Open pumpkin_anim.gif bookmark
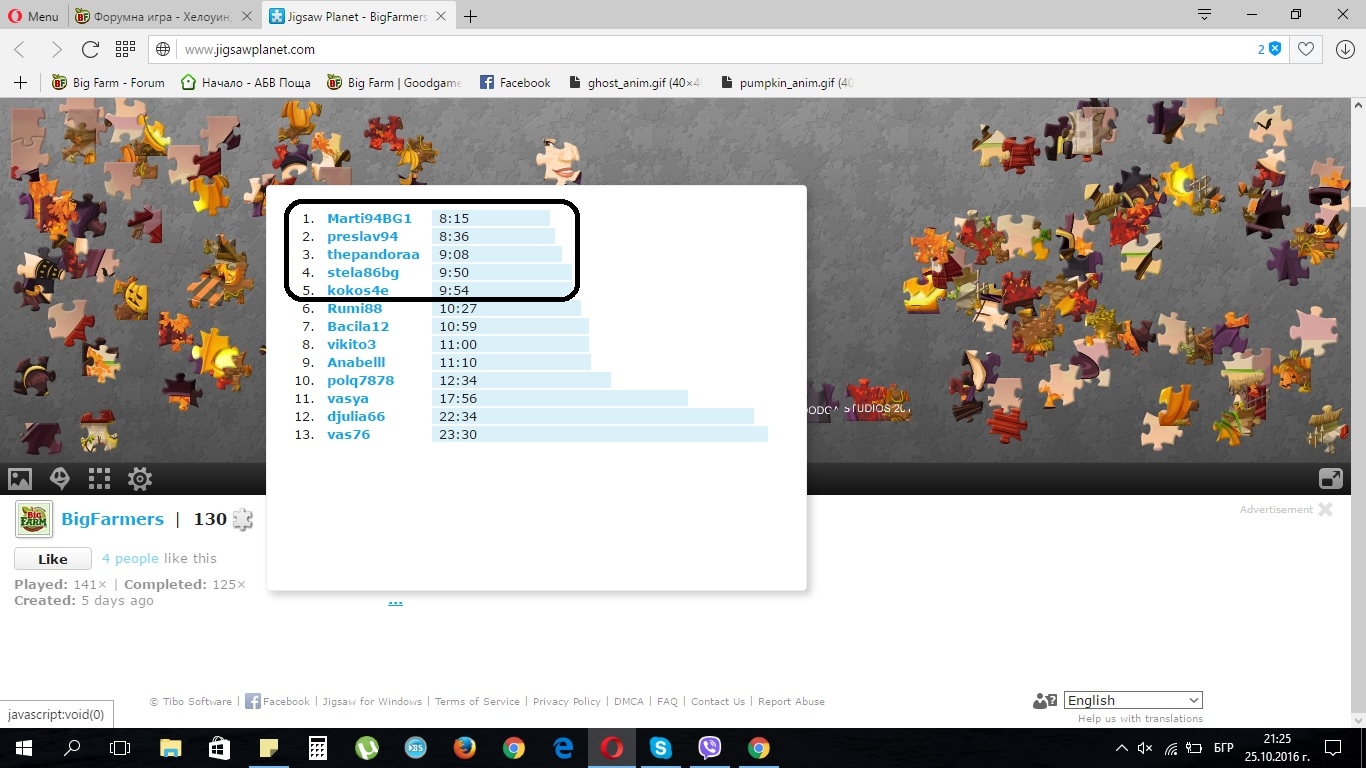 pyautogui.click(x=787, y=83)
